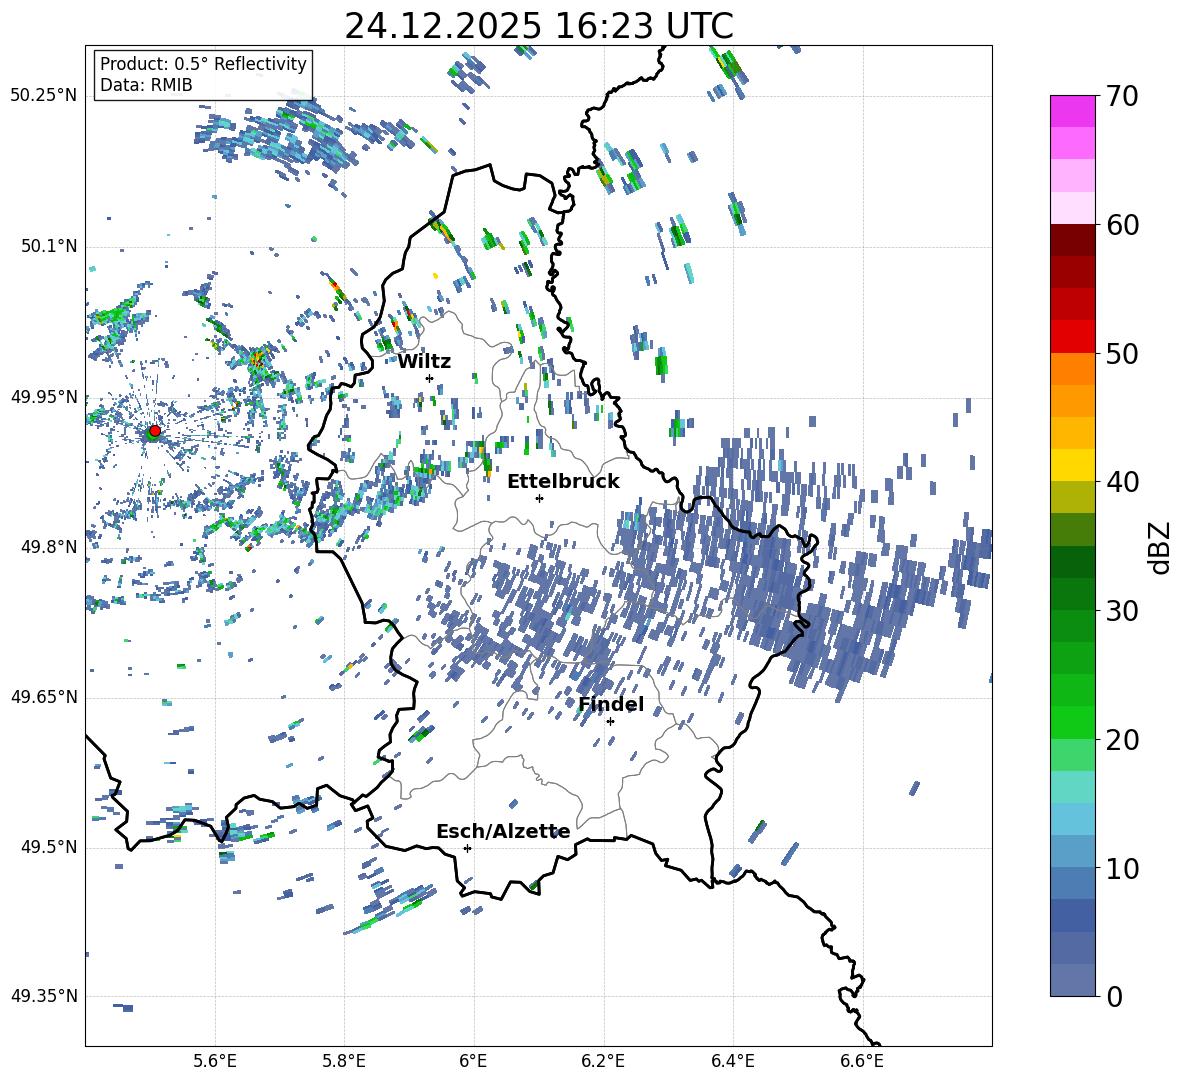The image size is (1184, 1081).
Task: Click the magenta swatch near 70 dBZ
Action: (1072, 111)
